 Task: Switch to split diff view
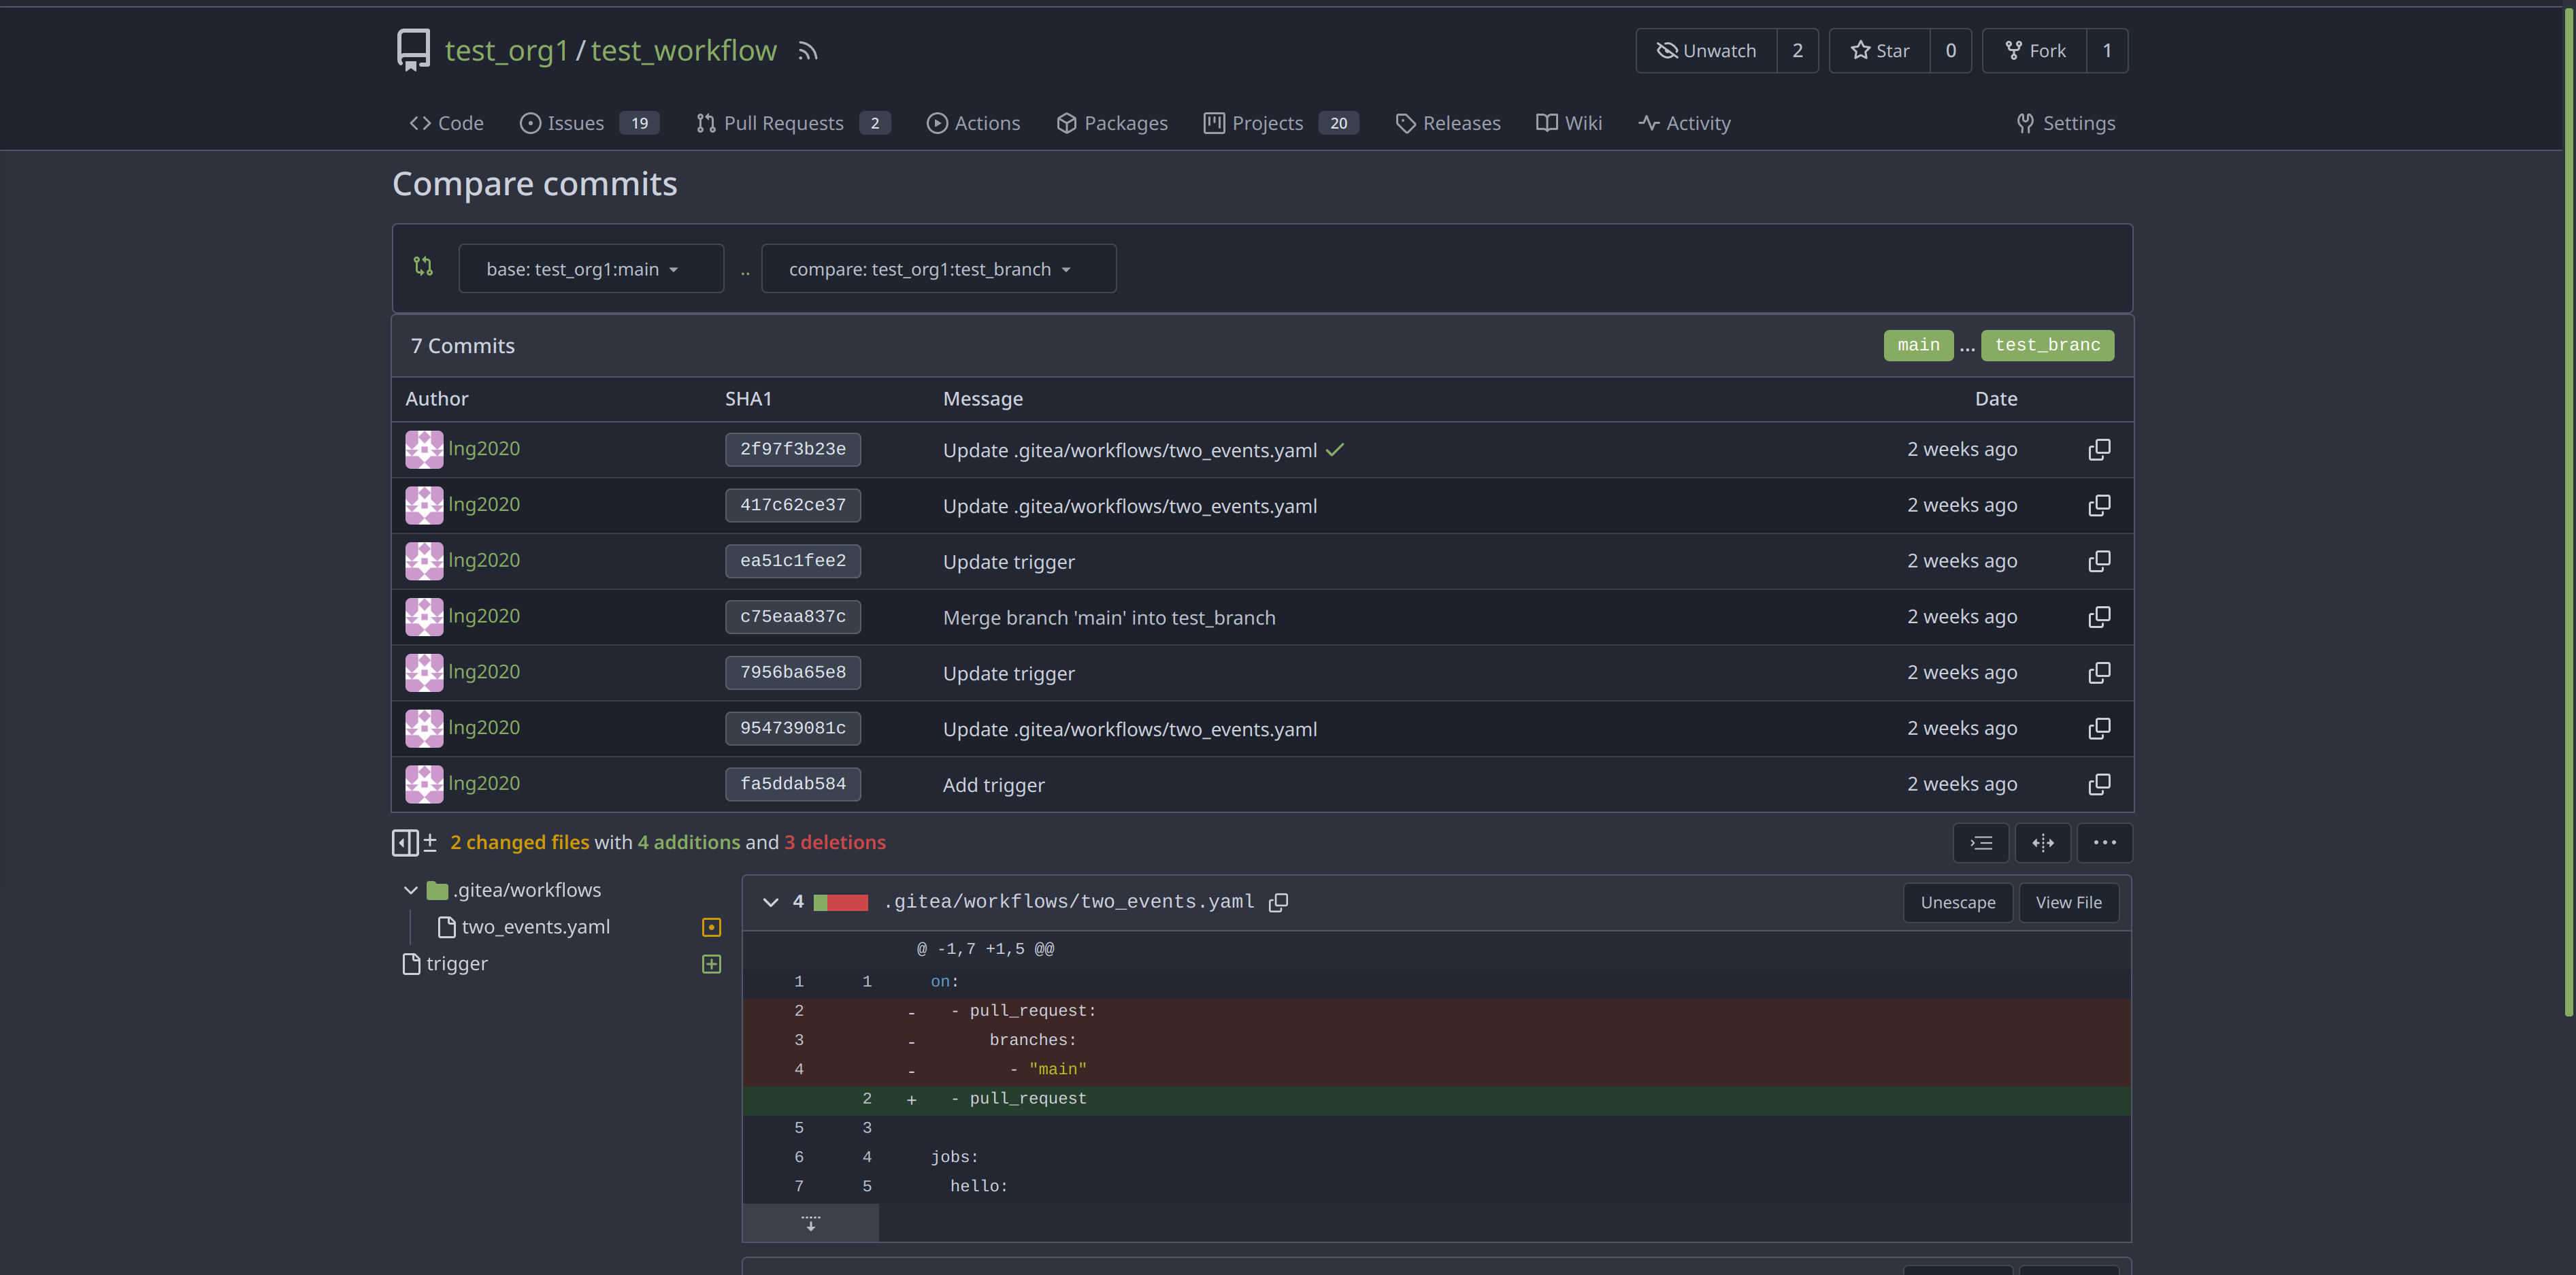(2043, 843)
